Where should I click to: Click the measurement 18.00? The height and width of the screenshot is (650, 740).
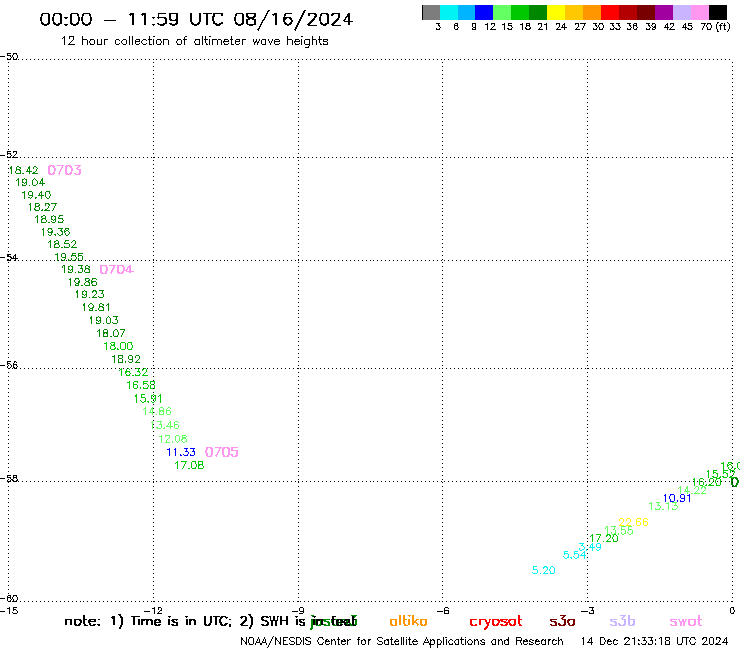point(118,346)
